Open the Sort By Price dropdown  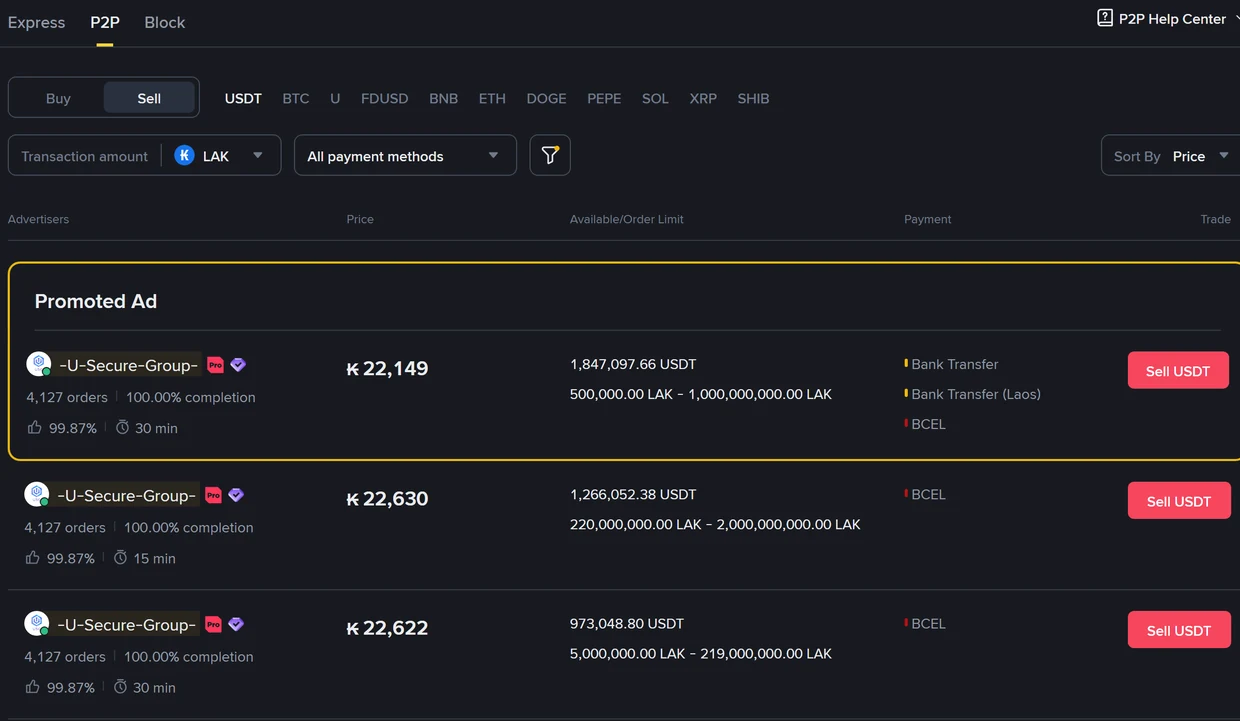(x=1172, y=155)
